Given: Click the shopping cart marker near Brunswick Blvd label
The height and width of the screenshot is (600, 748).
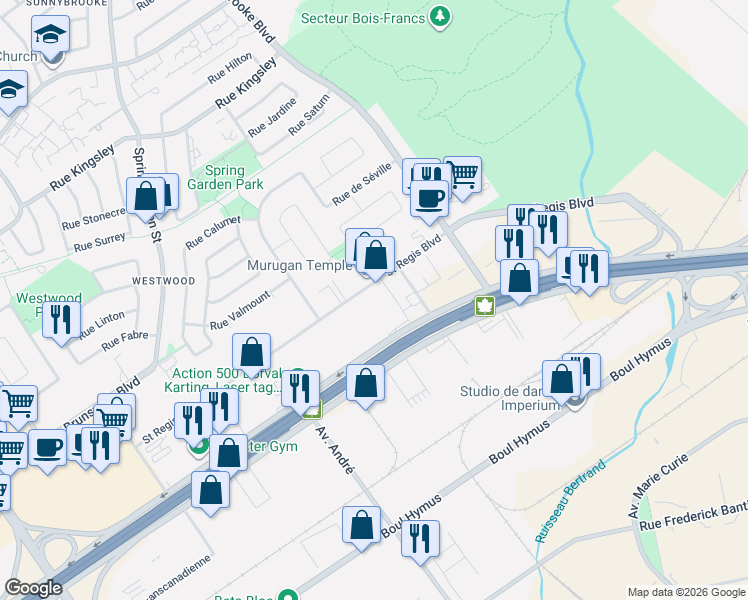Looking at the screenshot, I should tap(113, 421).
